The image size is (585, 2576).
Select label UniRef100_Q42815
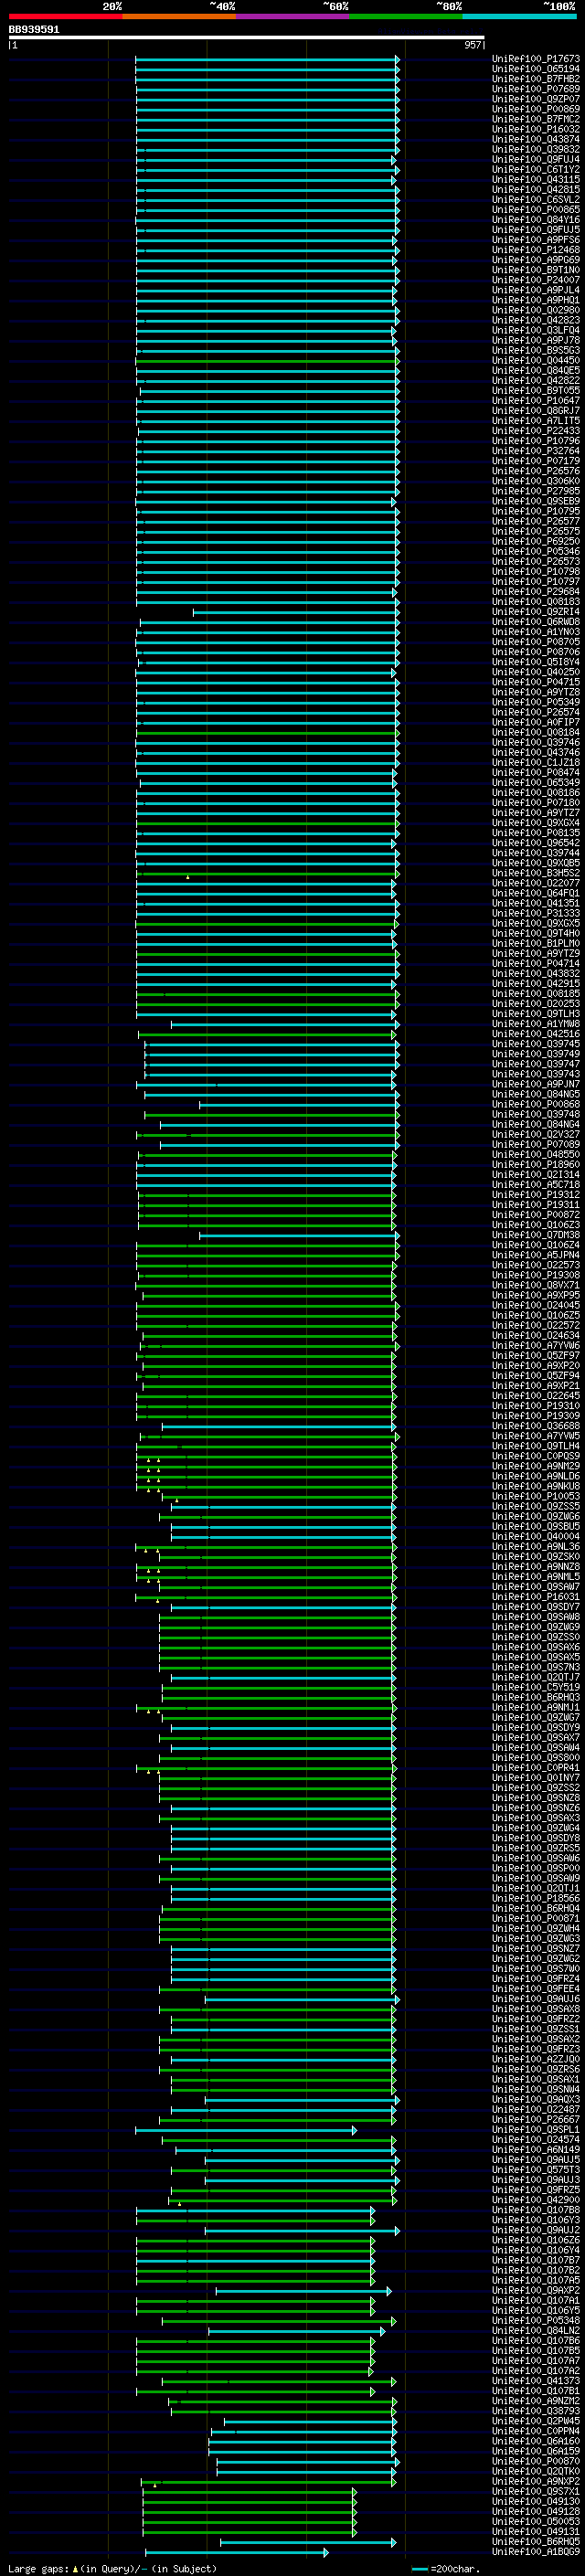(x=536, y=189)
